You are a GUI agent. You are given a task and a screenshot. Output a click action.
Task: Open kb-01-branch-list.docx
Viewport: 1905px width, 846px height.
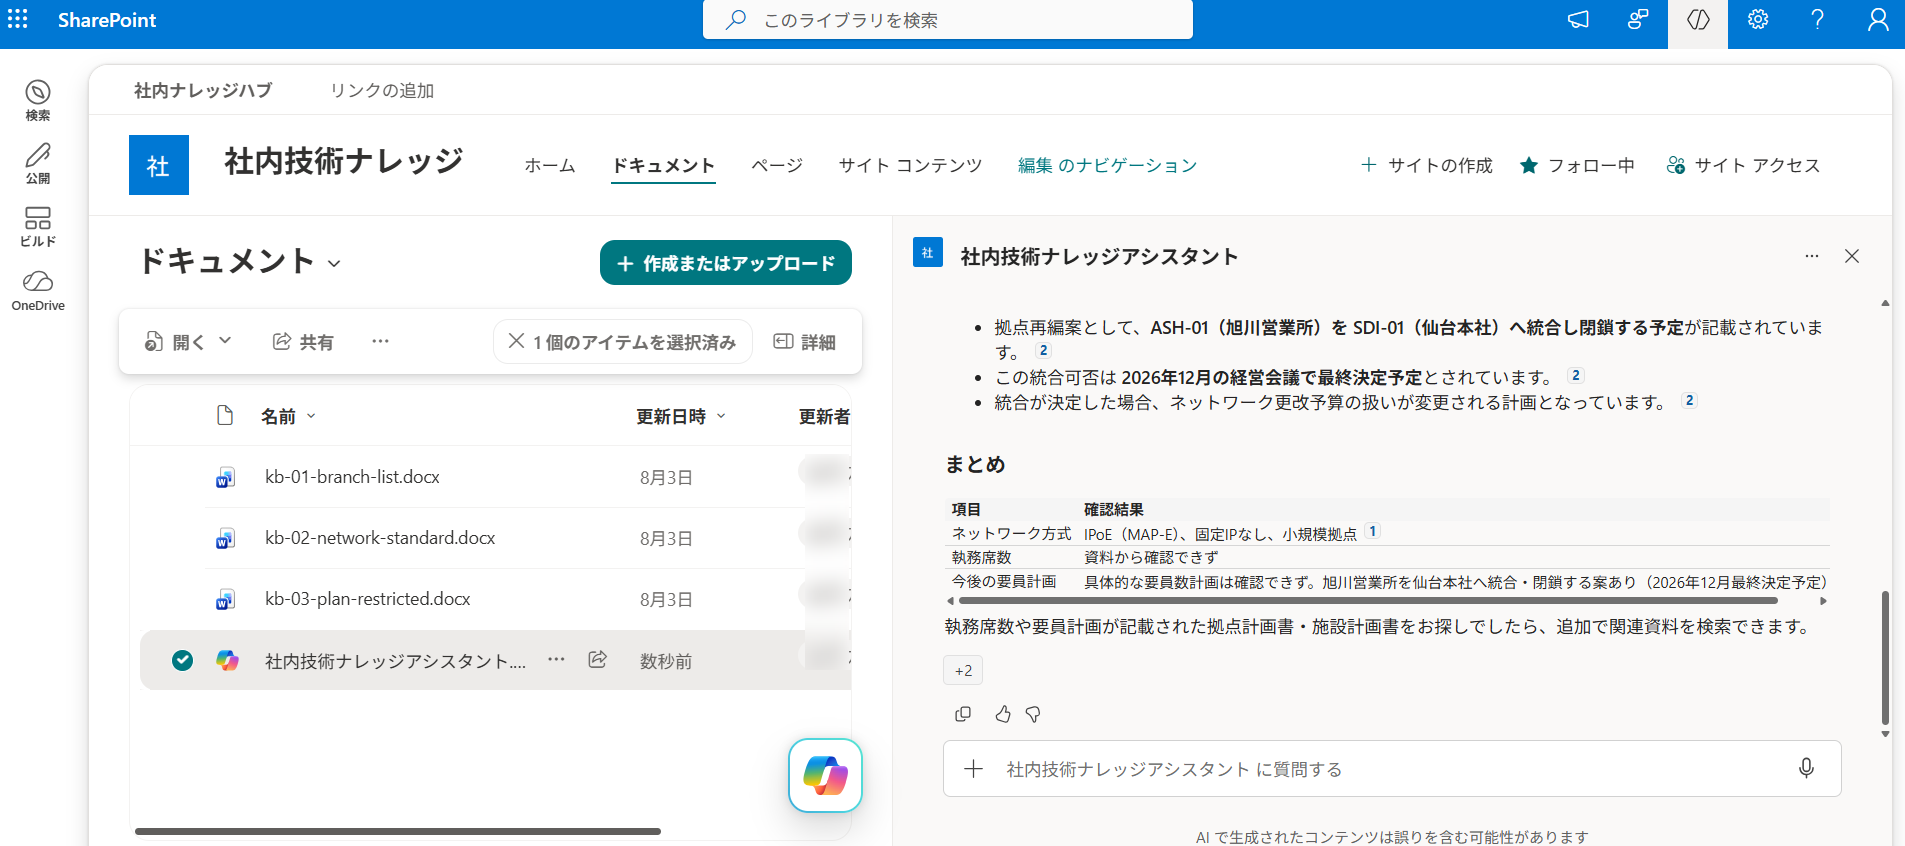pyautogui.click(x=352, y=477)
